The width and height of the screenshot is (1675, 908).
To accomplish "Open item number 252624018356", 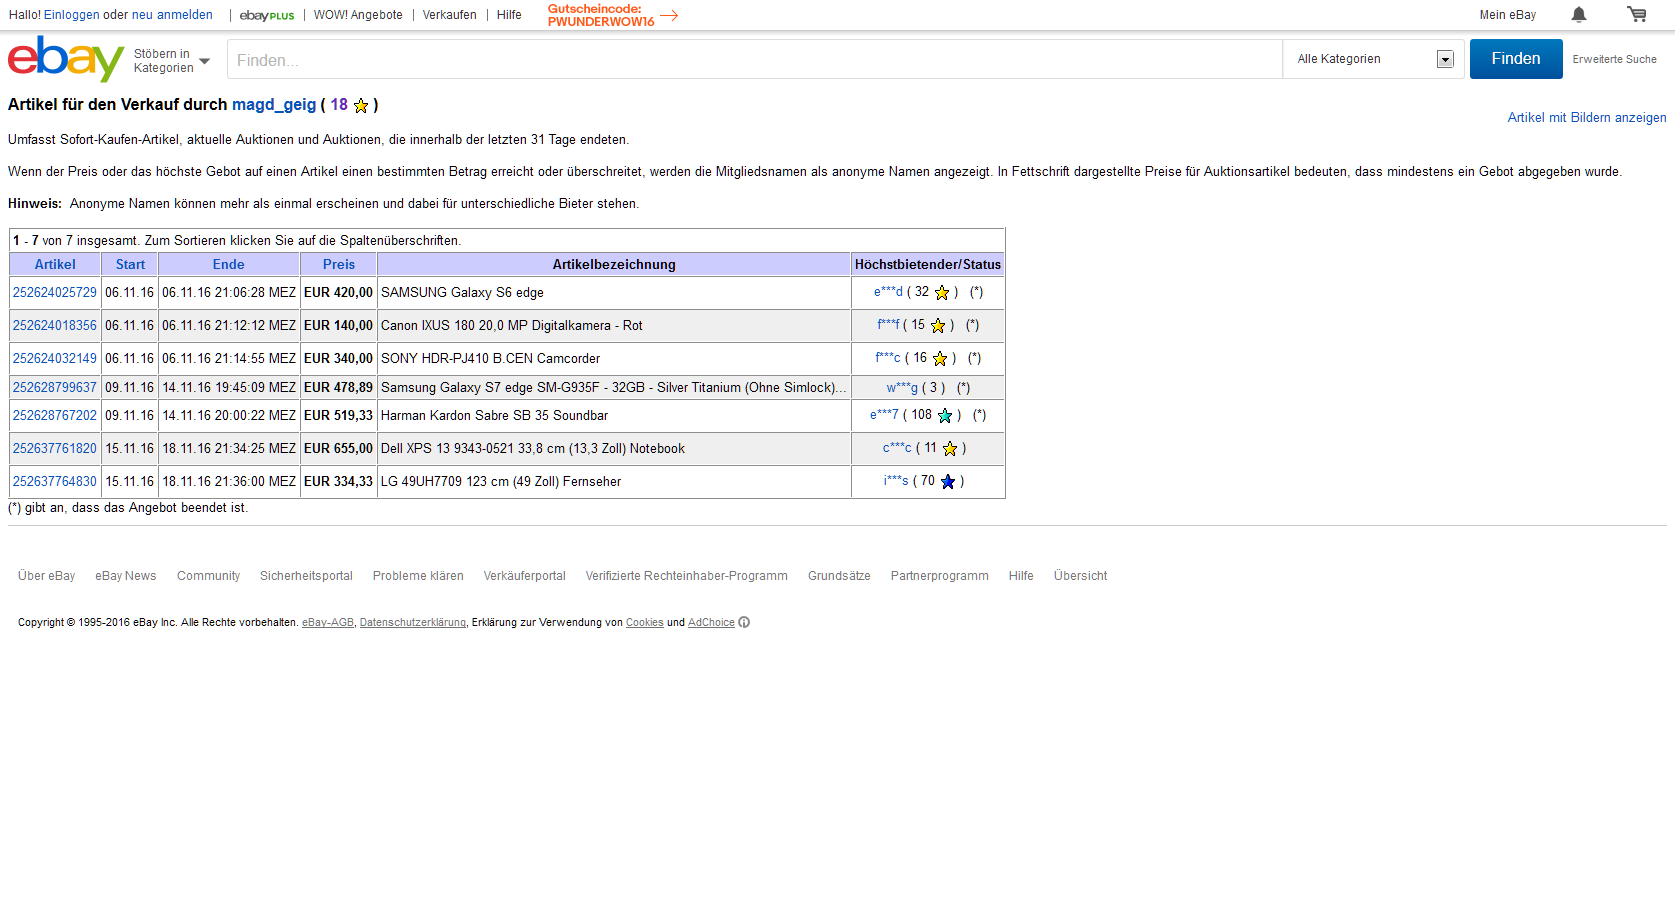I will (55, 326).
